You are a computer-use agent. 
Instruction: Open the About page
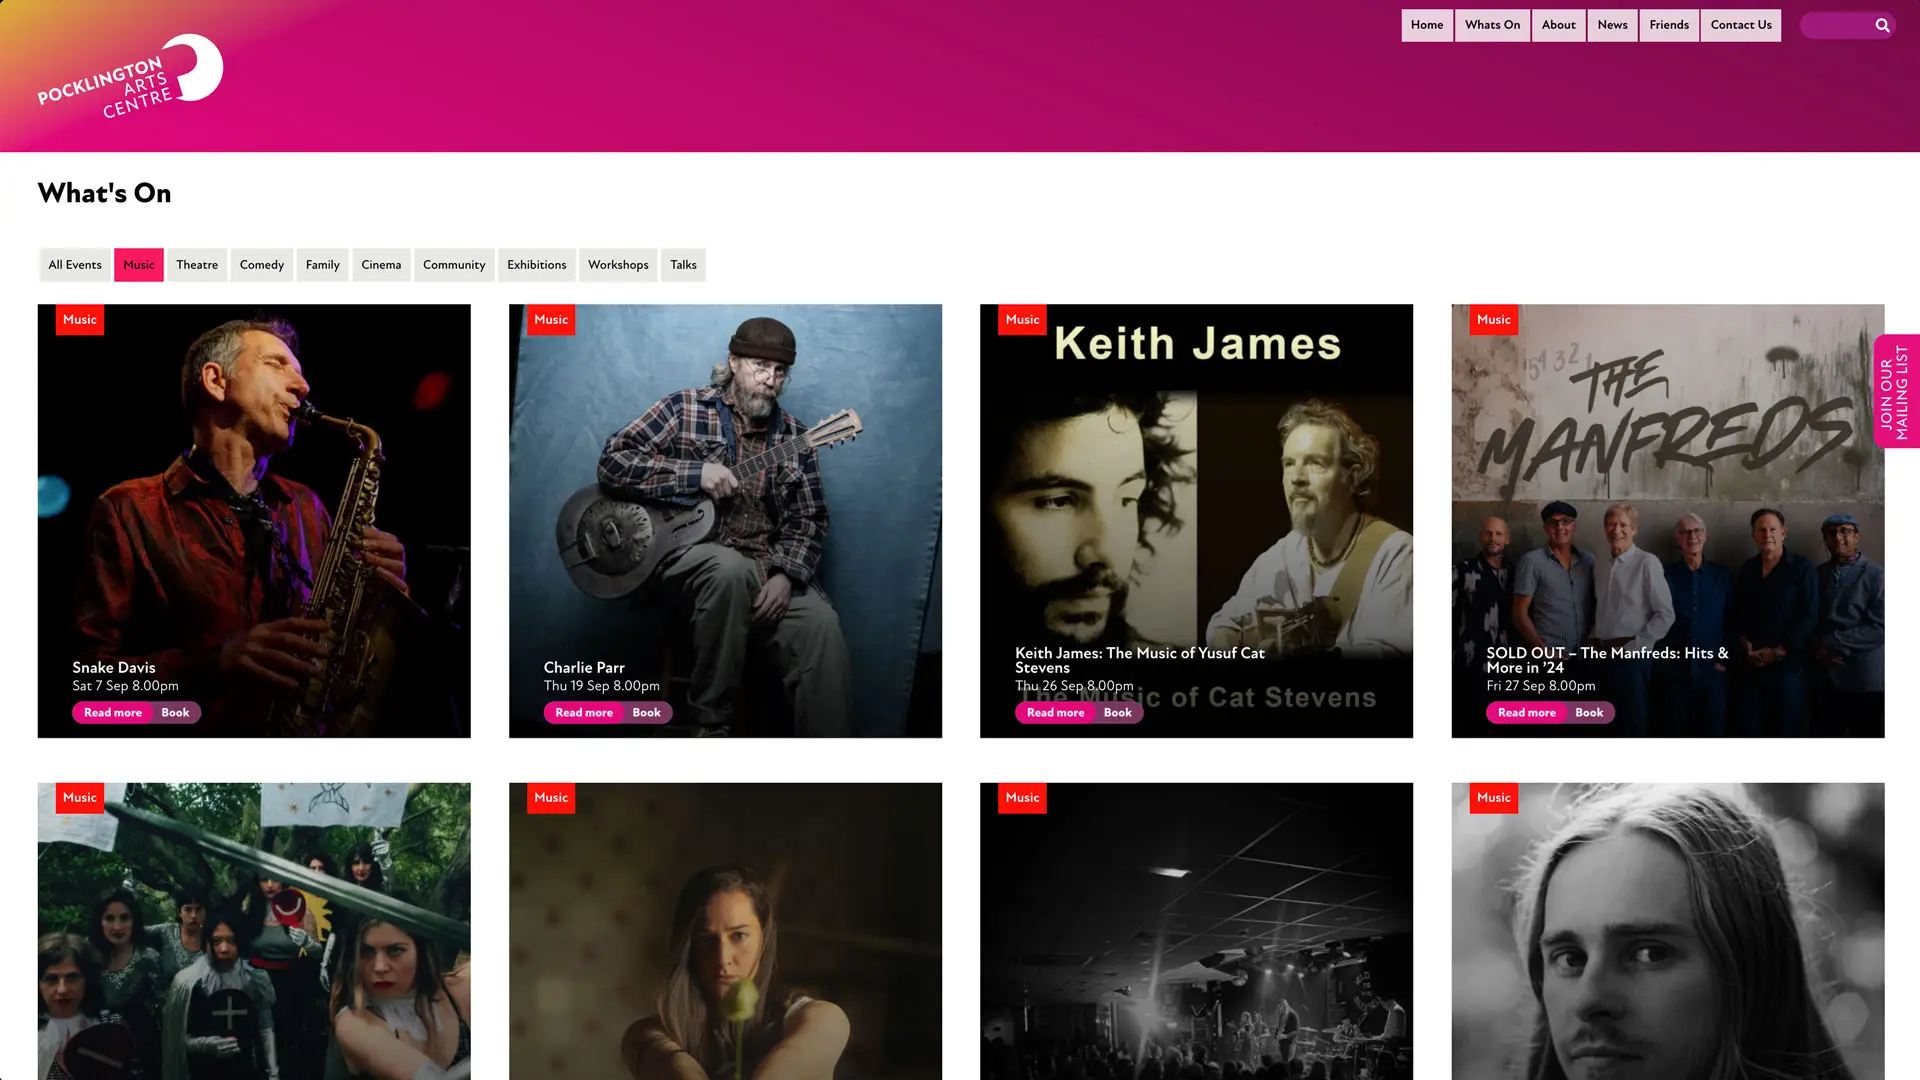click(x=1558, y=26)
